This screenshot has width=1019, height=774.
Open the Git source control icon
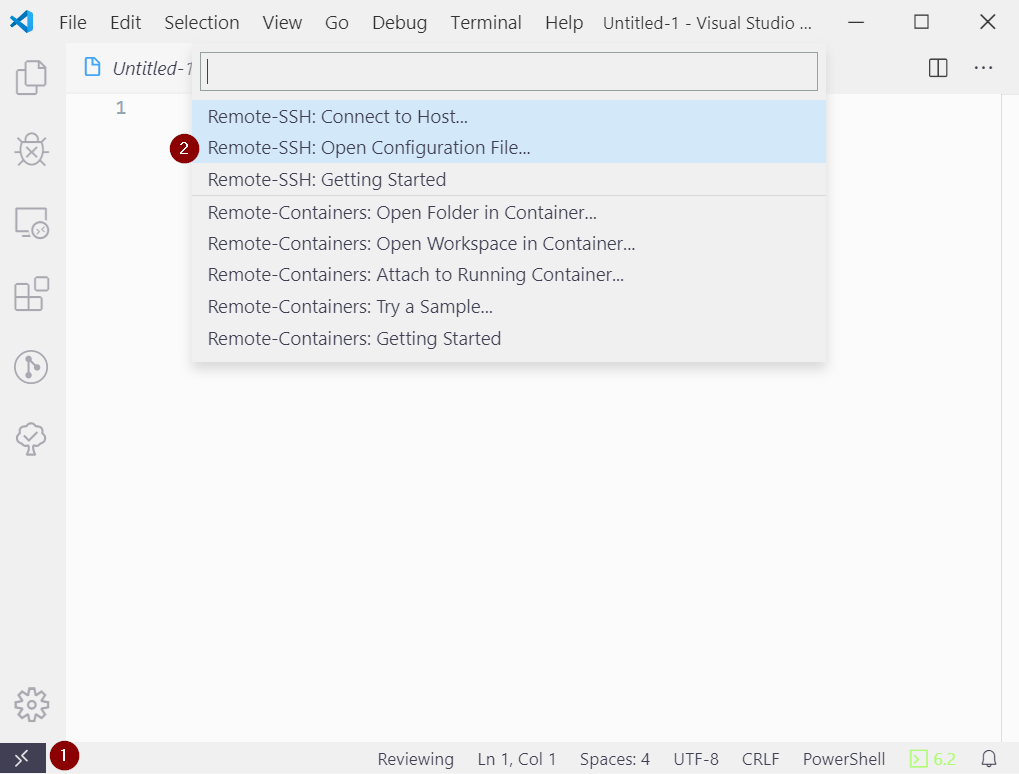pos(31,367)
